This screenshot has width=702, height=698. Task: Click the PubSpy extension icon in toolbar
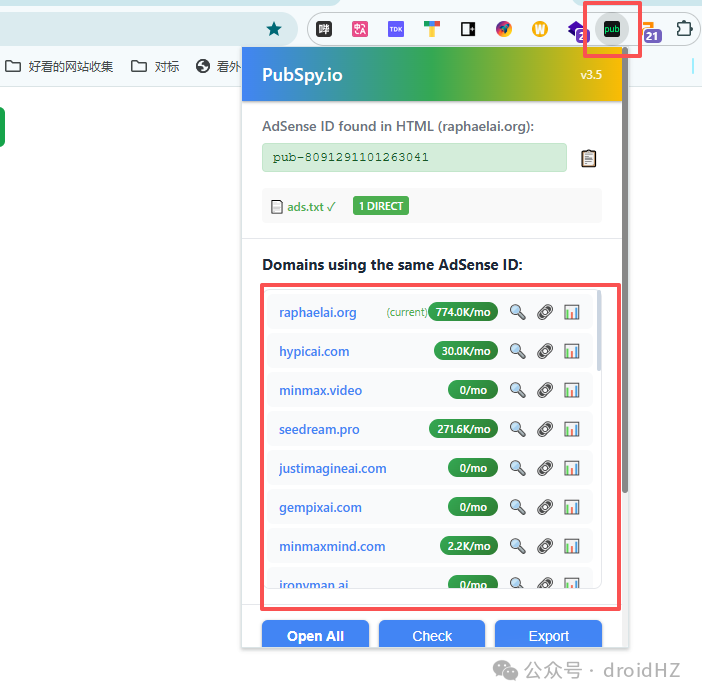(612, 30)
